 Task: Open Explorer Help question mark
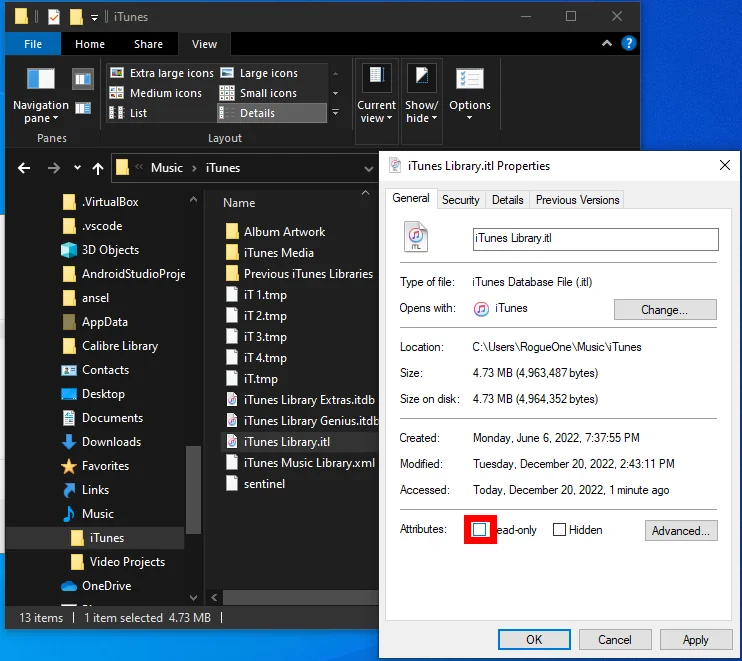coord(628,44)
